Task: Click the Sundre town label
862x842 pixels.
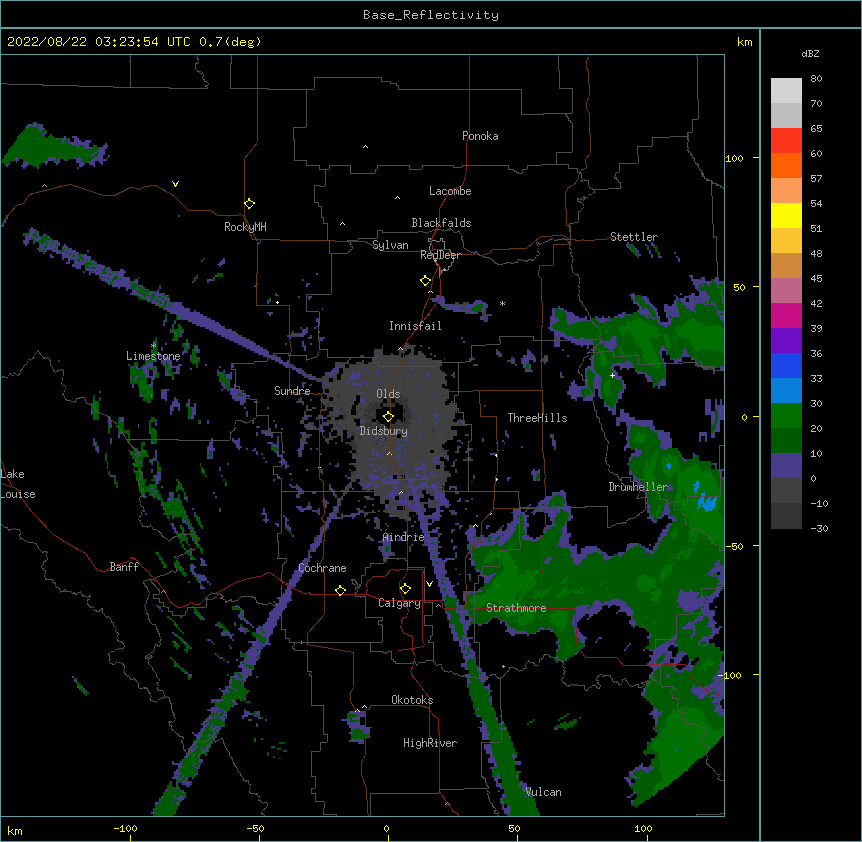Action: [x=292, y=391]
